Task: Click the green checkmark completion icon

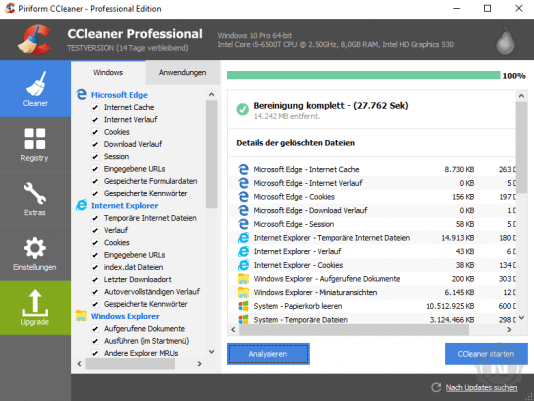Action: [242, 109]
